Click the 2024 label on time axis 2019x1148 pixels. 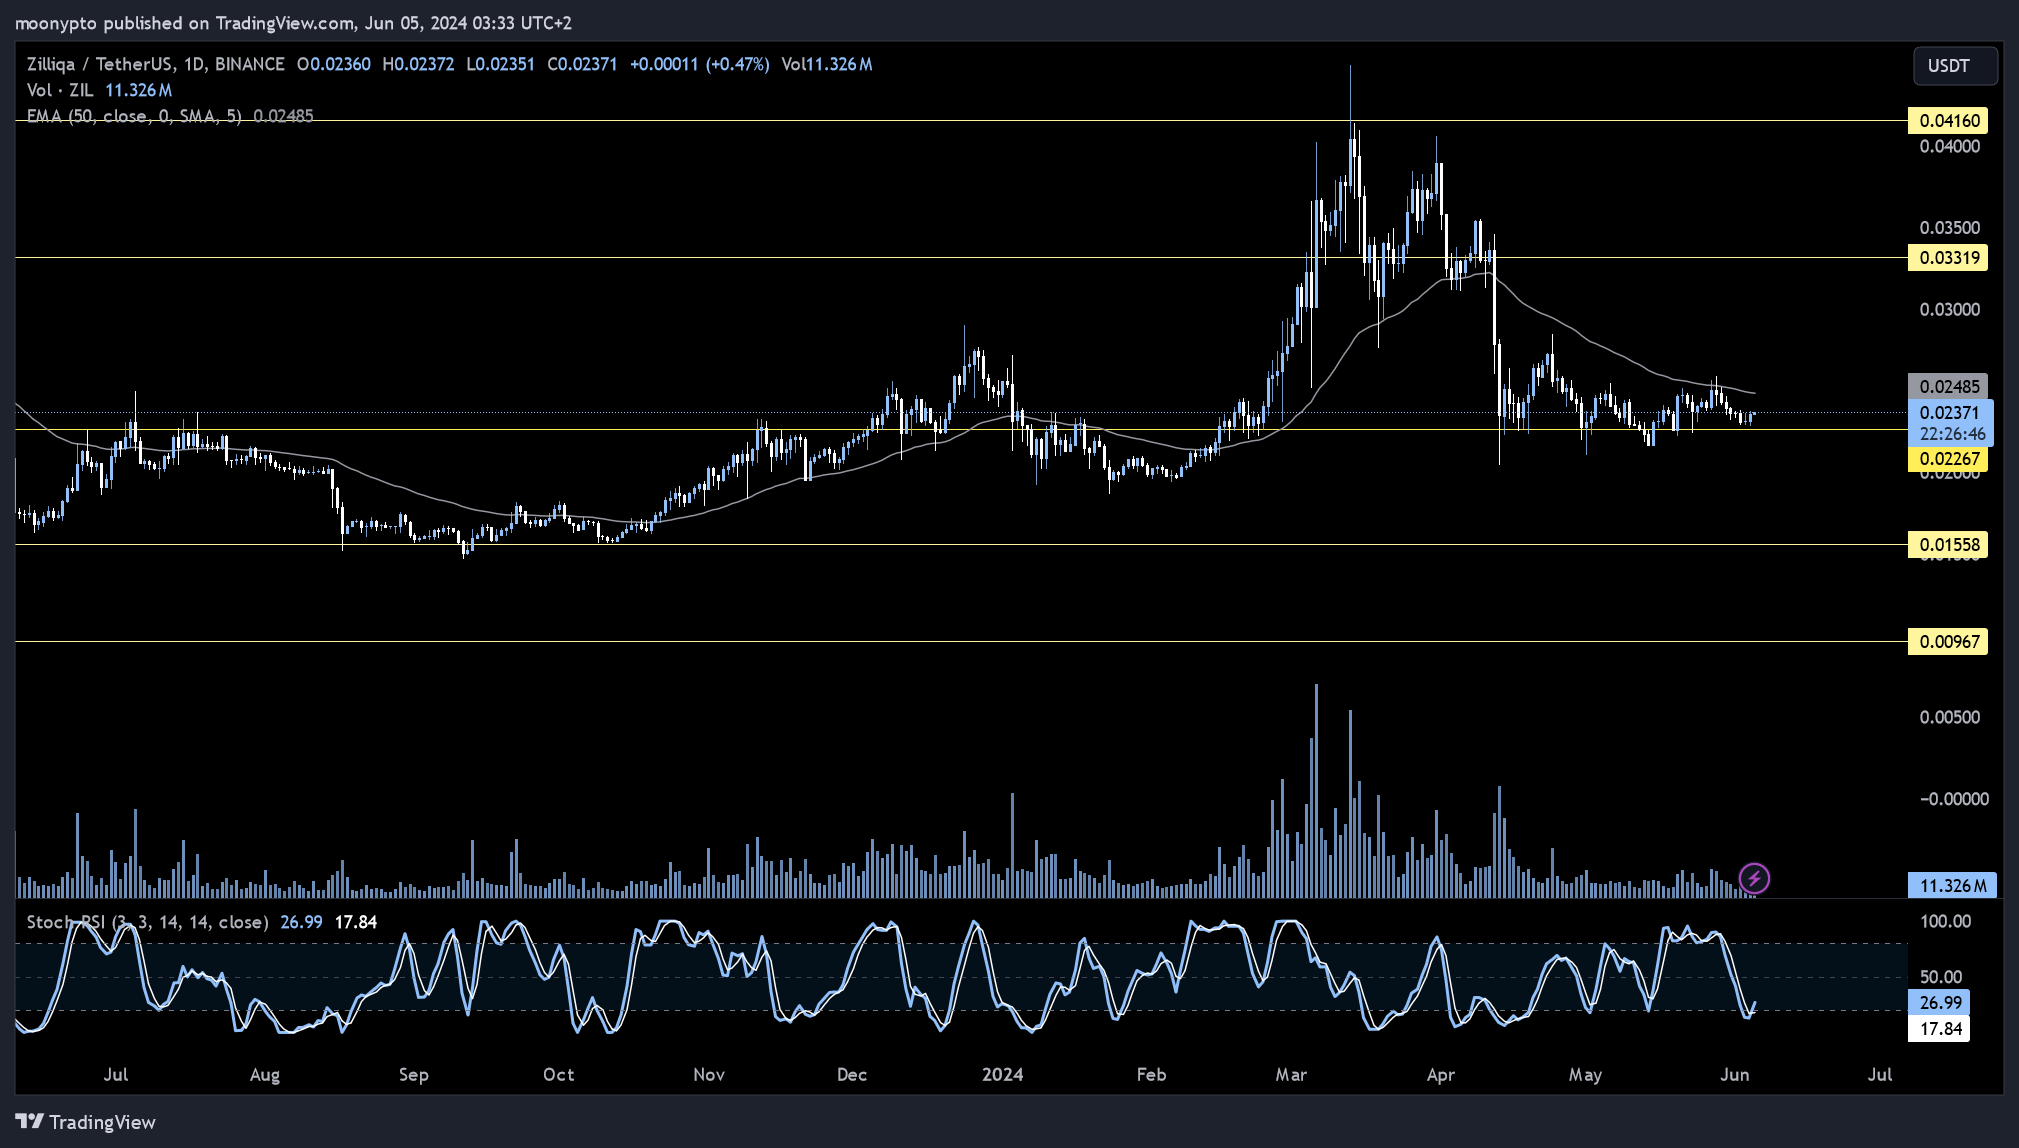(1002, 1075)
